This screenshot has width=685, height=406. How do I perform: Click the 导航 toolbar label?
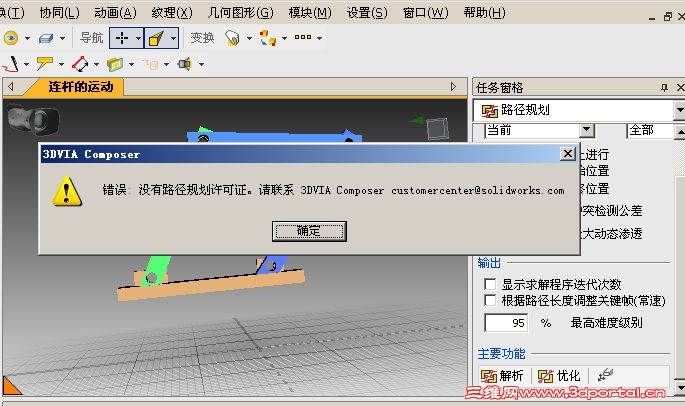(92, 38)
